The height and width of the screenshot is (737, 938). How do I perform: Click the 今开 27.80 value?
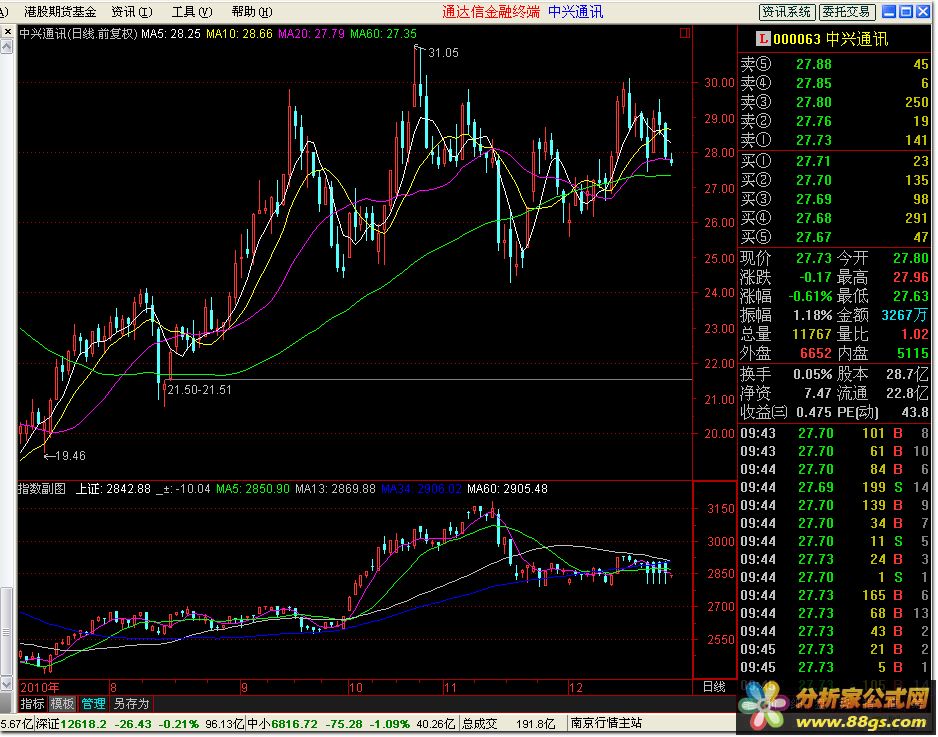(910, 258)
